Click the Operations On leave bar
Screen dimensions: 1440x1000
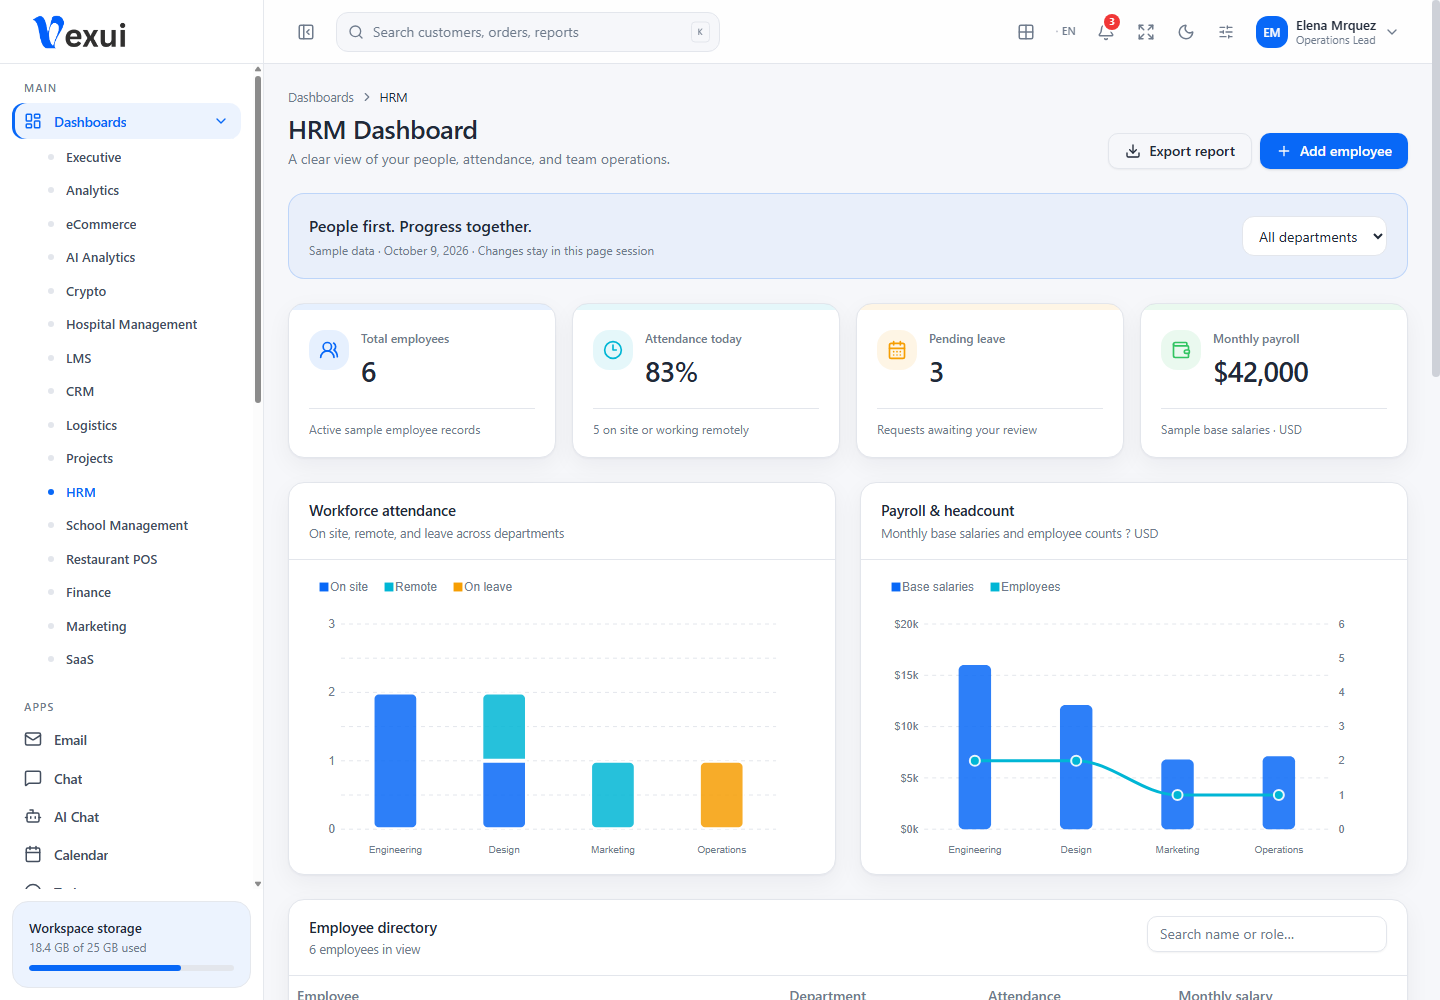(x=722, y=795)
